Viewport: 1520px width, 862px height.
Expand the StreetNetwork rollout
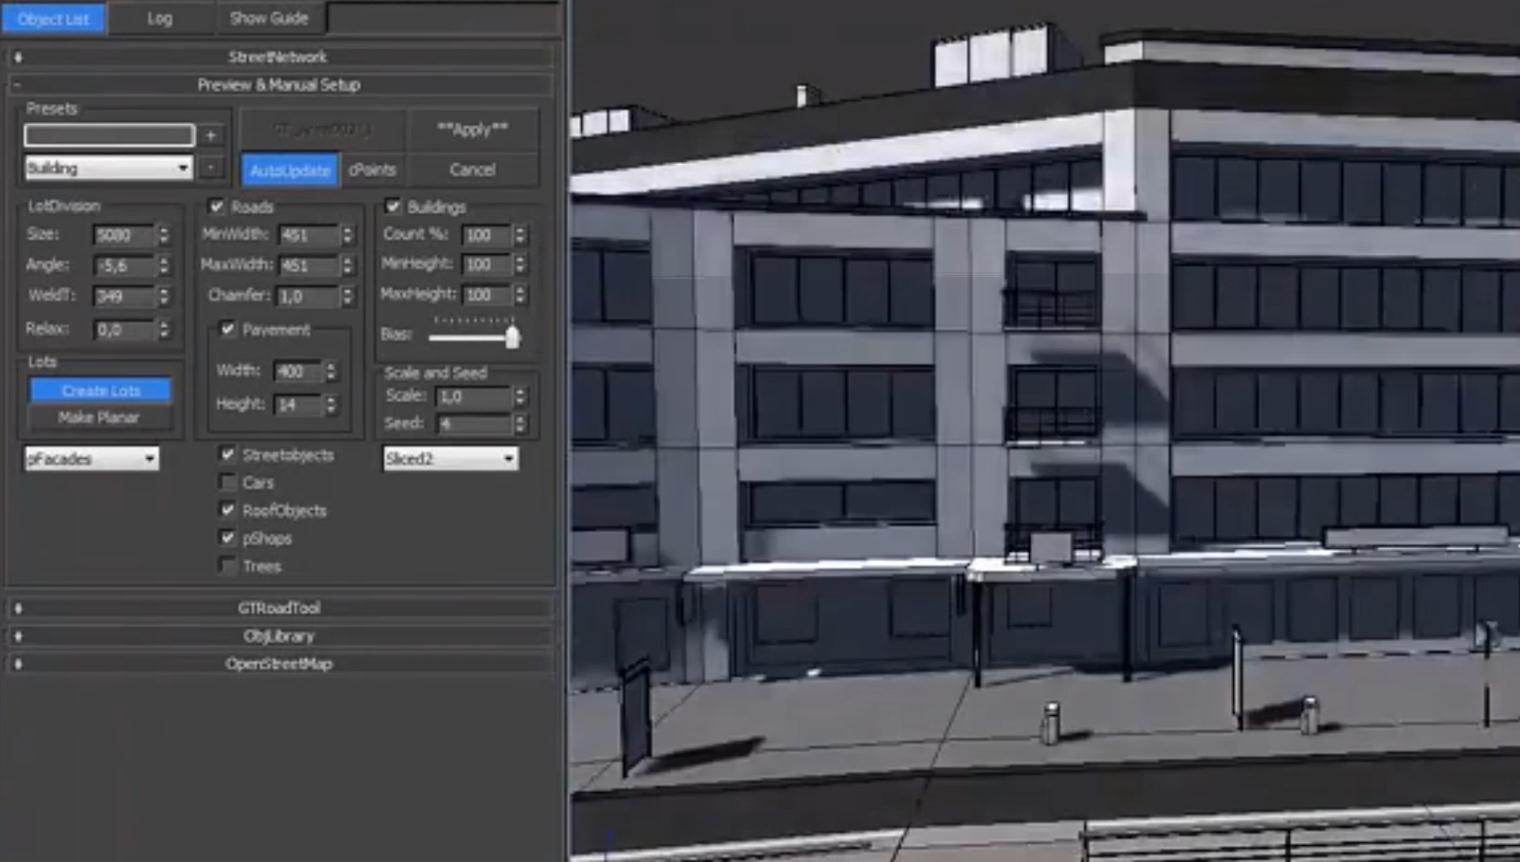click(x=278, y=57)
